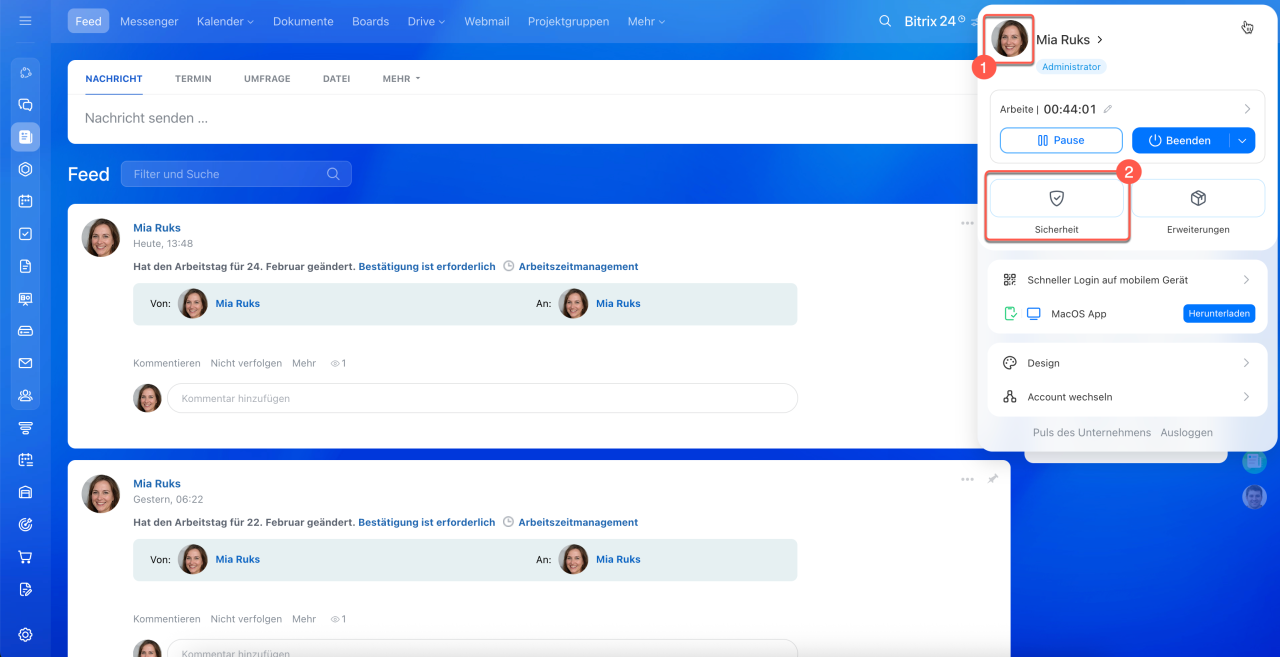
Task: Open the Kalender dropdown menu
Action: (225, 21)
